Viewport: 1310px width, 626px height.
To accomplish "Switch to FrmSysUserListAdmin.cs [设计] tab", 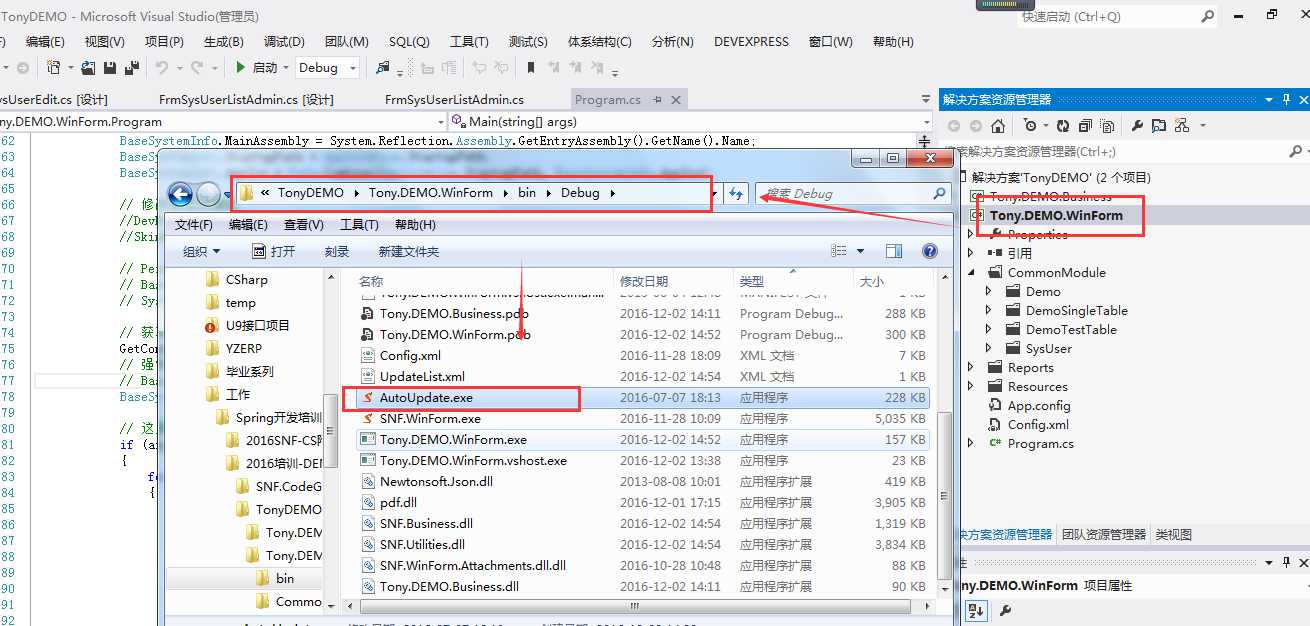I will pos(246,100).
